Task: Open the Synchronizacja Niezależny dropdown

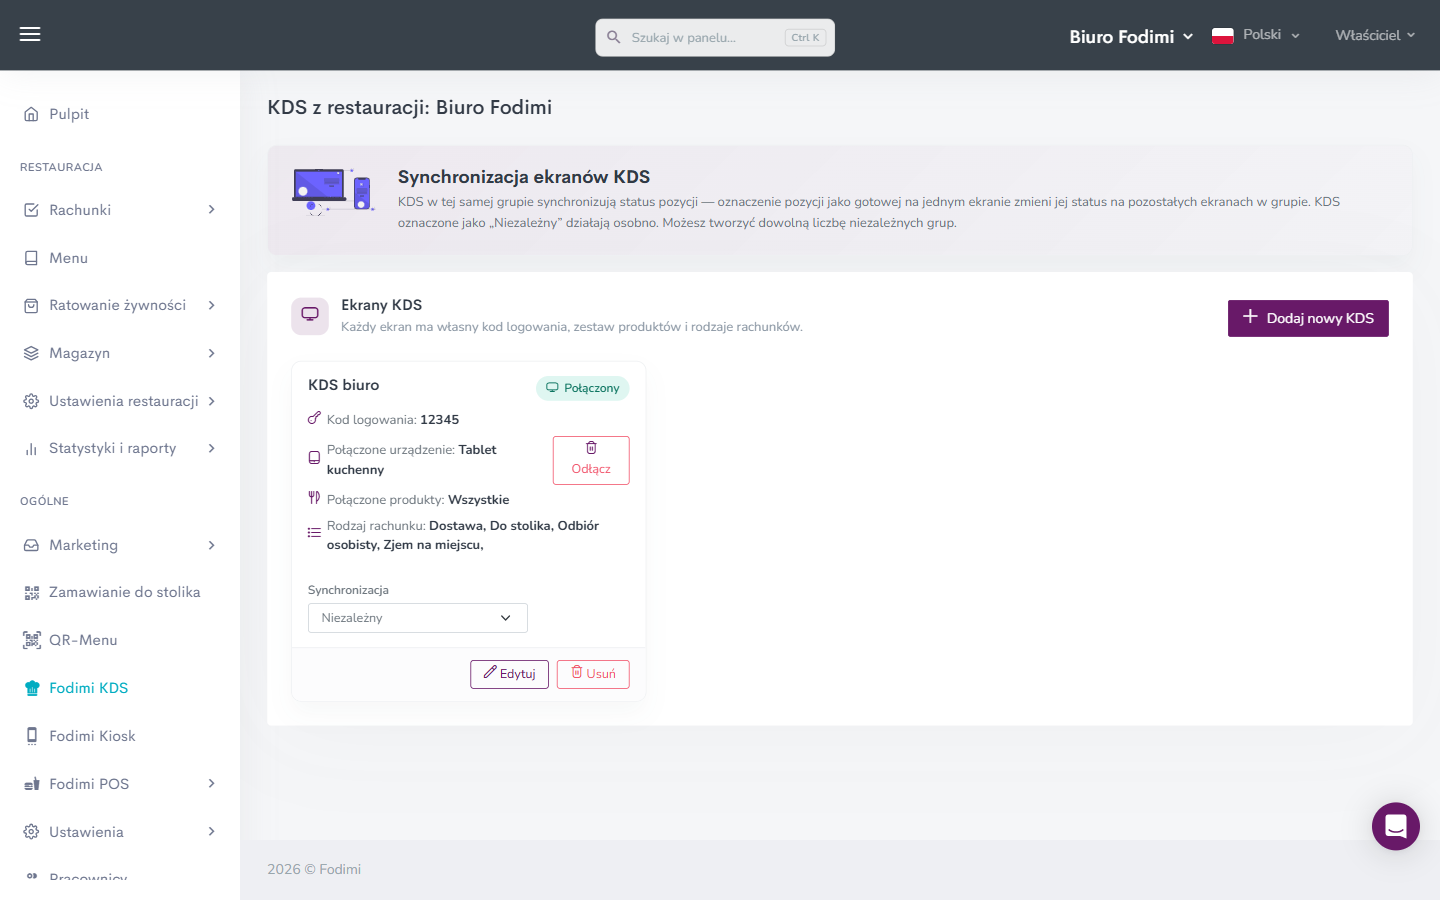Action: point(418,618)
